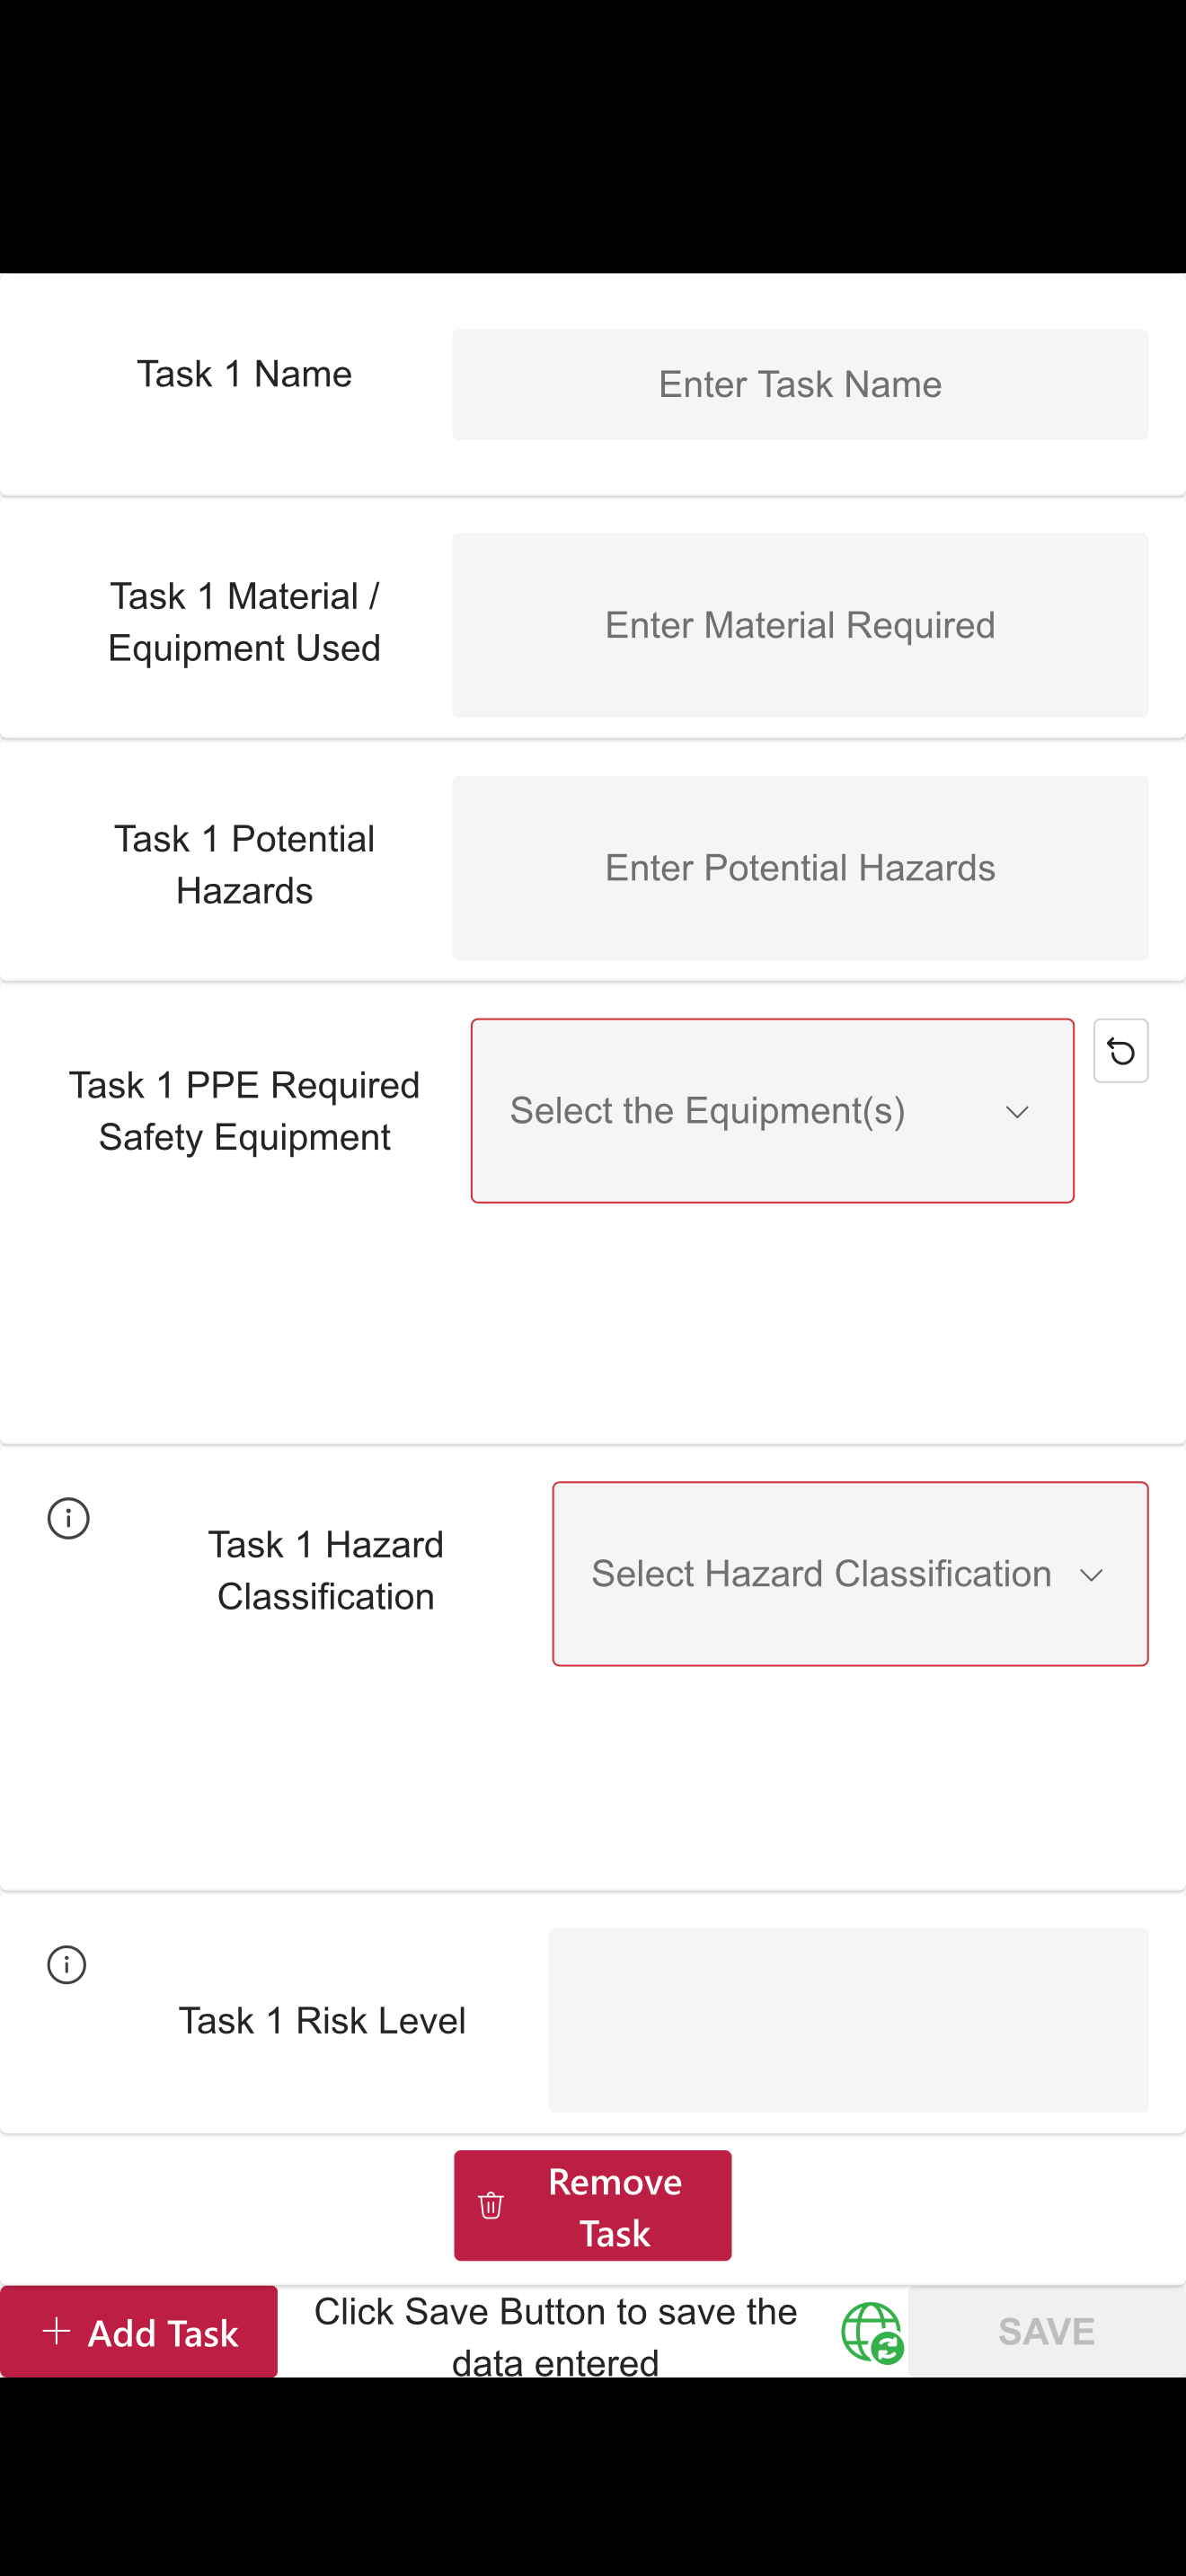Click the reset icon beside the equipment dropdown
Image resolution: width=1186 pixels, height=2576 pixels.
(1120, 1051)
